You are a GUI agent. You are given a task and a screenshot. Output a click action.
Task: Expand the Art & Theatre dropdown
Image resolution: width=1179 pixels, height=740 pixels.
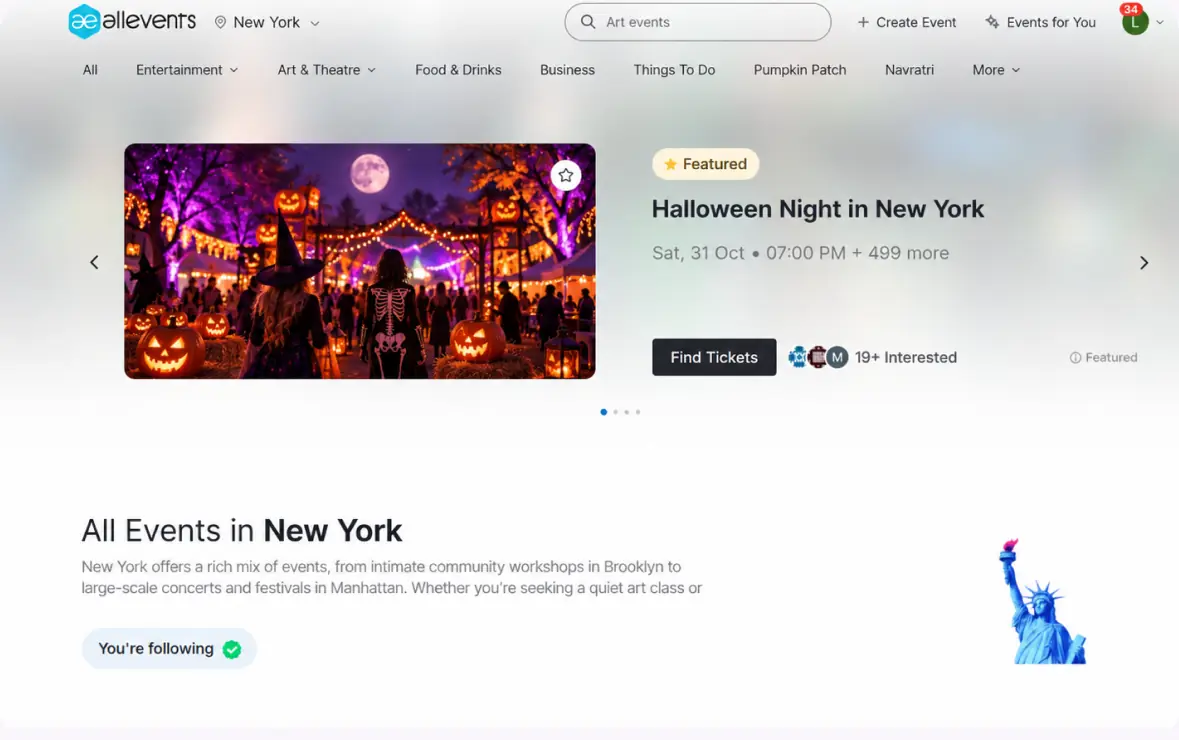click(x=326, y=70)
